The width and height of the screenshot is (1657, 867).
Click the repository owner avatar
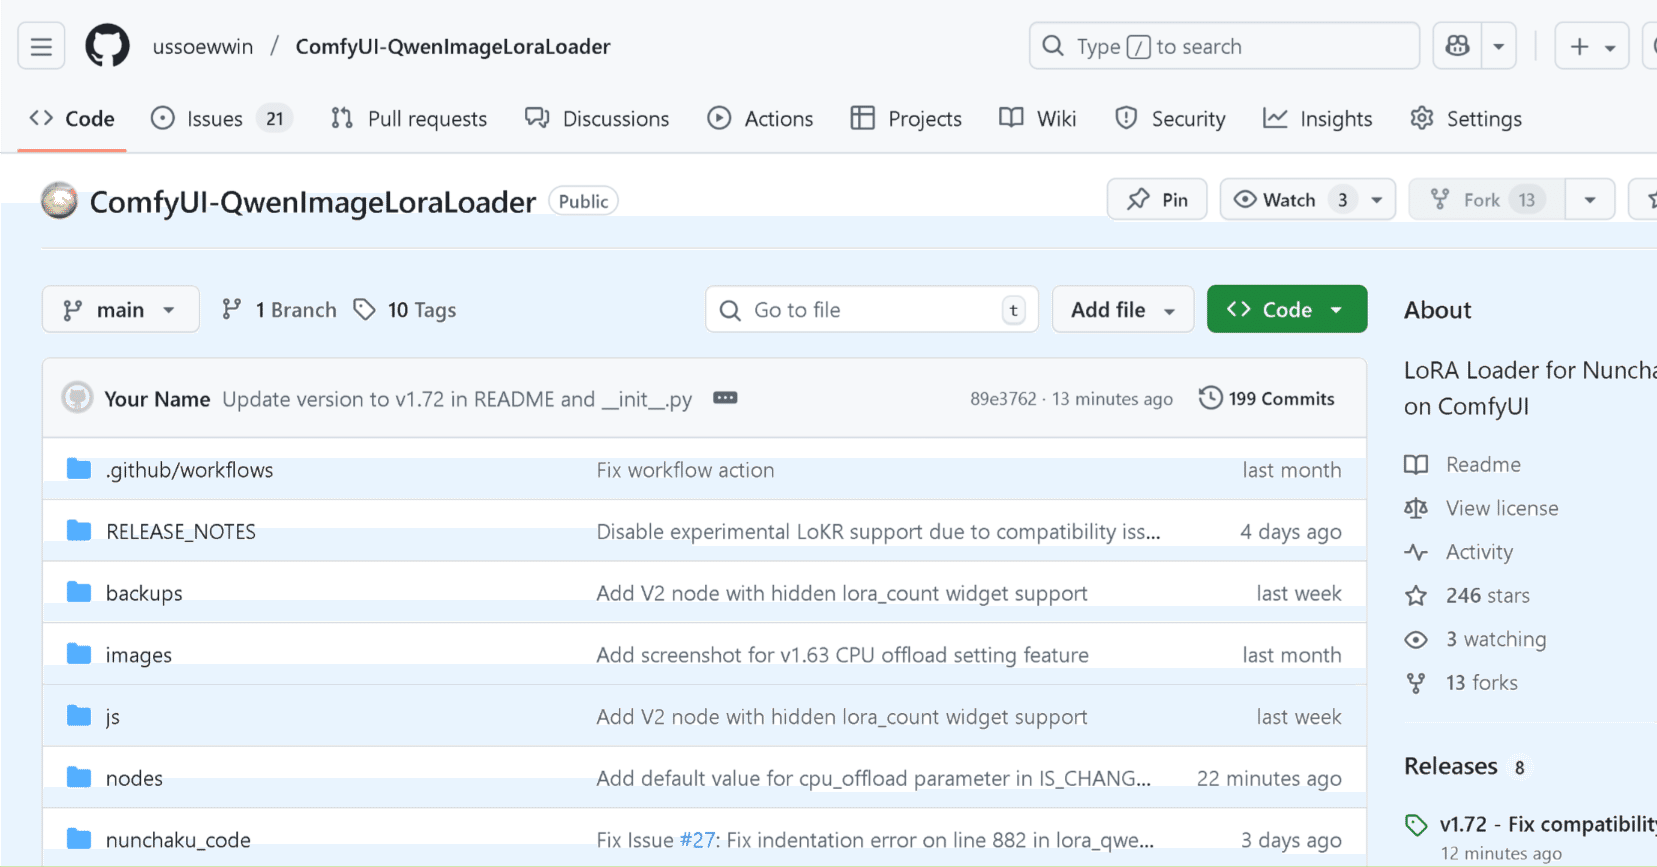click(59, 201)
